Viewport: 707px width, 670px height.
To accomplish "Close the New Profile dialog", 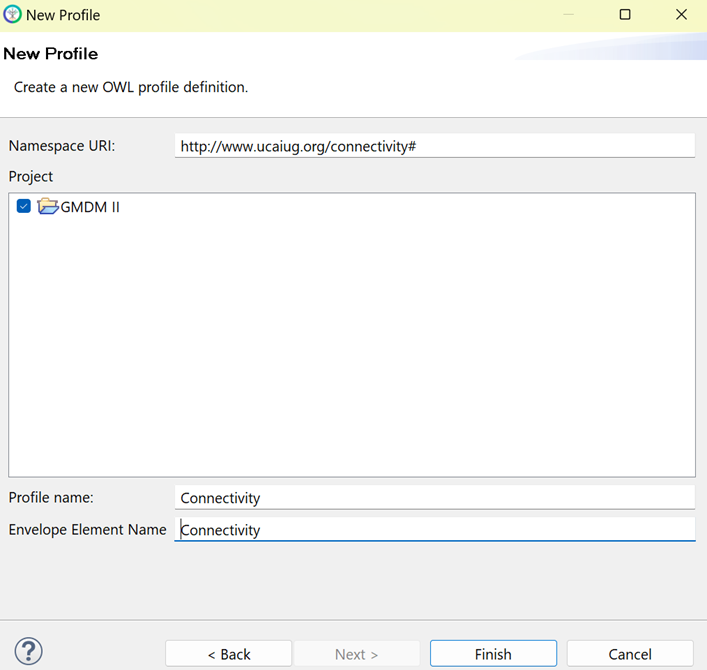I will click(681, 15).
